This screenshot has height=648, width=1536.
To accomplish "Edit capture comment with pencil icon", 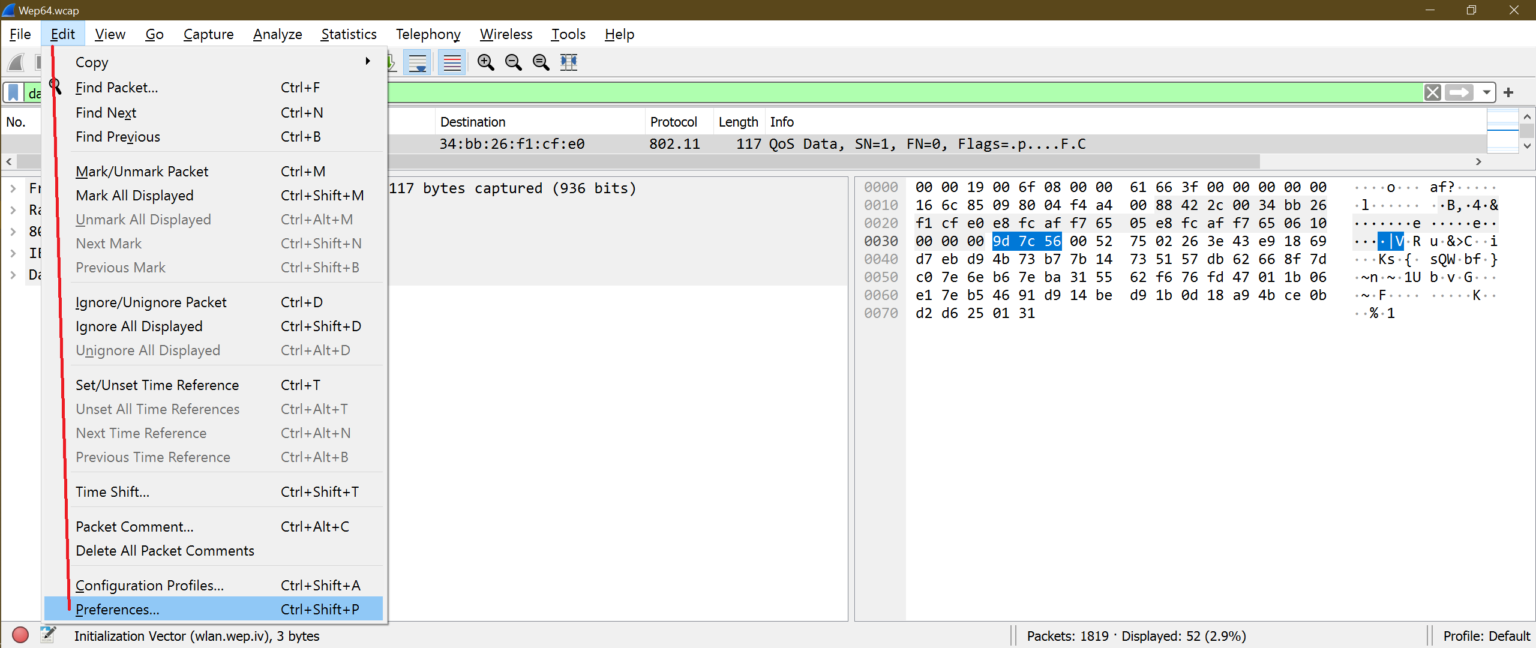I will click(47, 635).
